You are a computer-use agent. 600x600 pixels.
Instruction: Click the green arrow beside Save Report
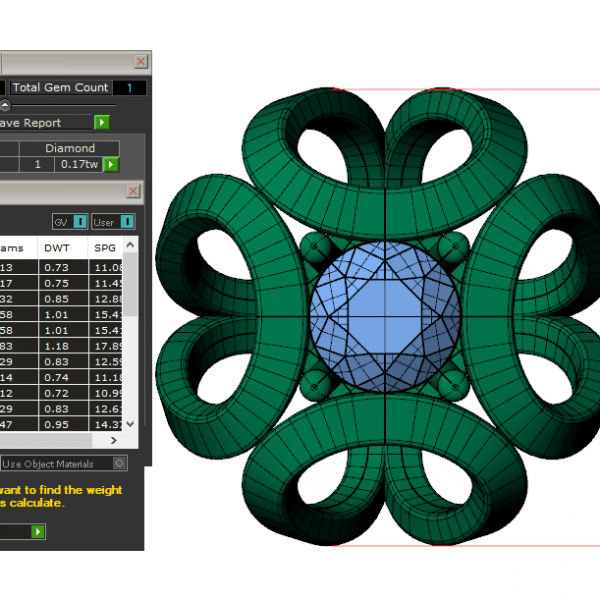click(101, 123)
